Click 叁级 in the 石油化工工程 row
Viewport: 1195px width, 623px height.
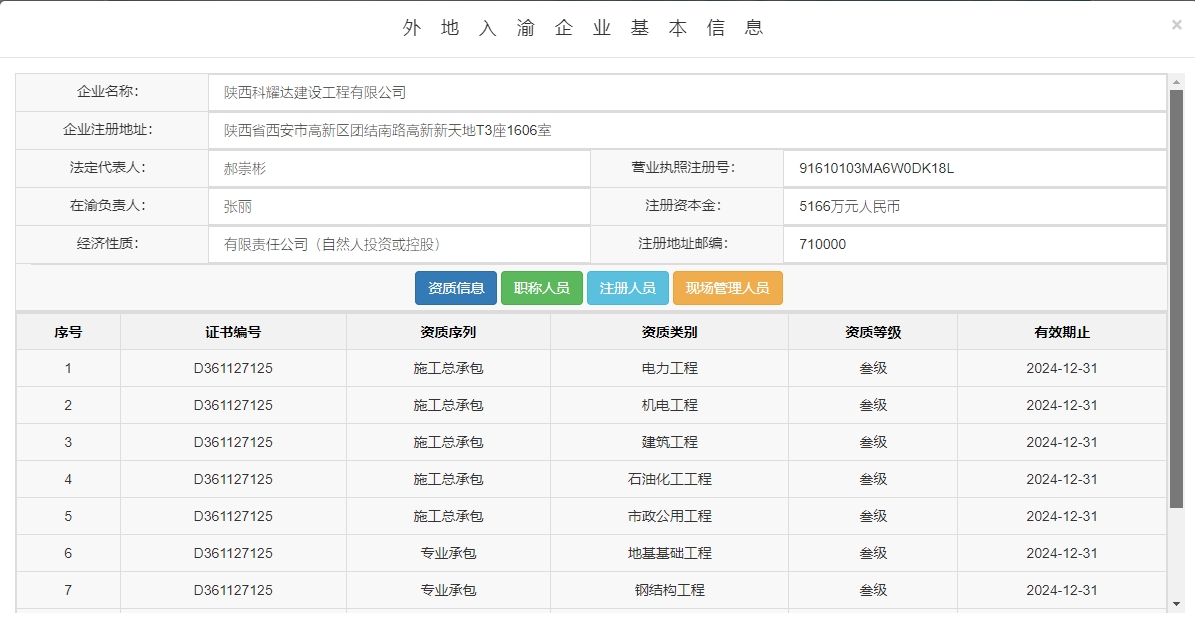873,479
